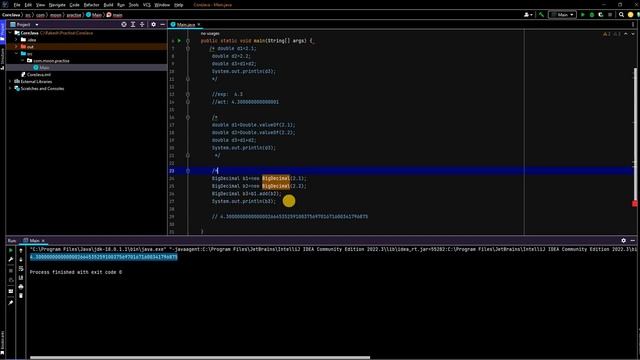This screenshot has height=360, width=640.
Task: Click Collapse All in Project panel
Action: tap(142, 24)
